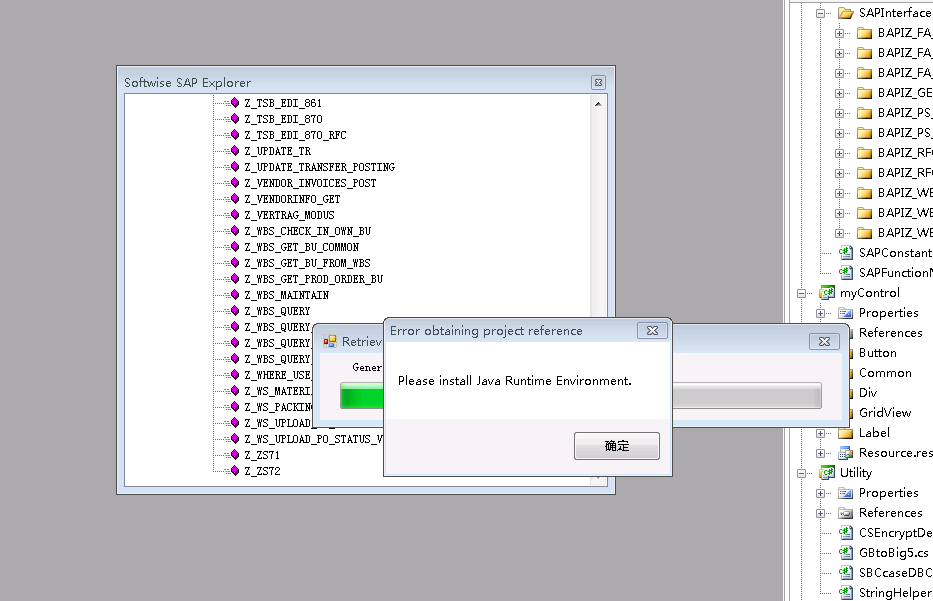This screenshot has height=601, width=933.
Task: Select the SBCcaseDBC file in Utility
Action: click(895, 573)
